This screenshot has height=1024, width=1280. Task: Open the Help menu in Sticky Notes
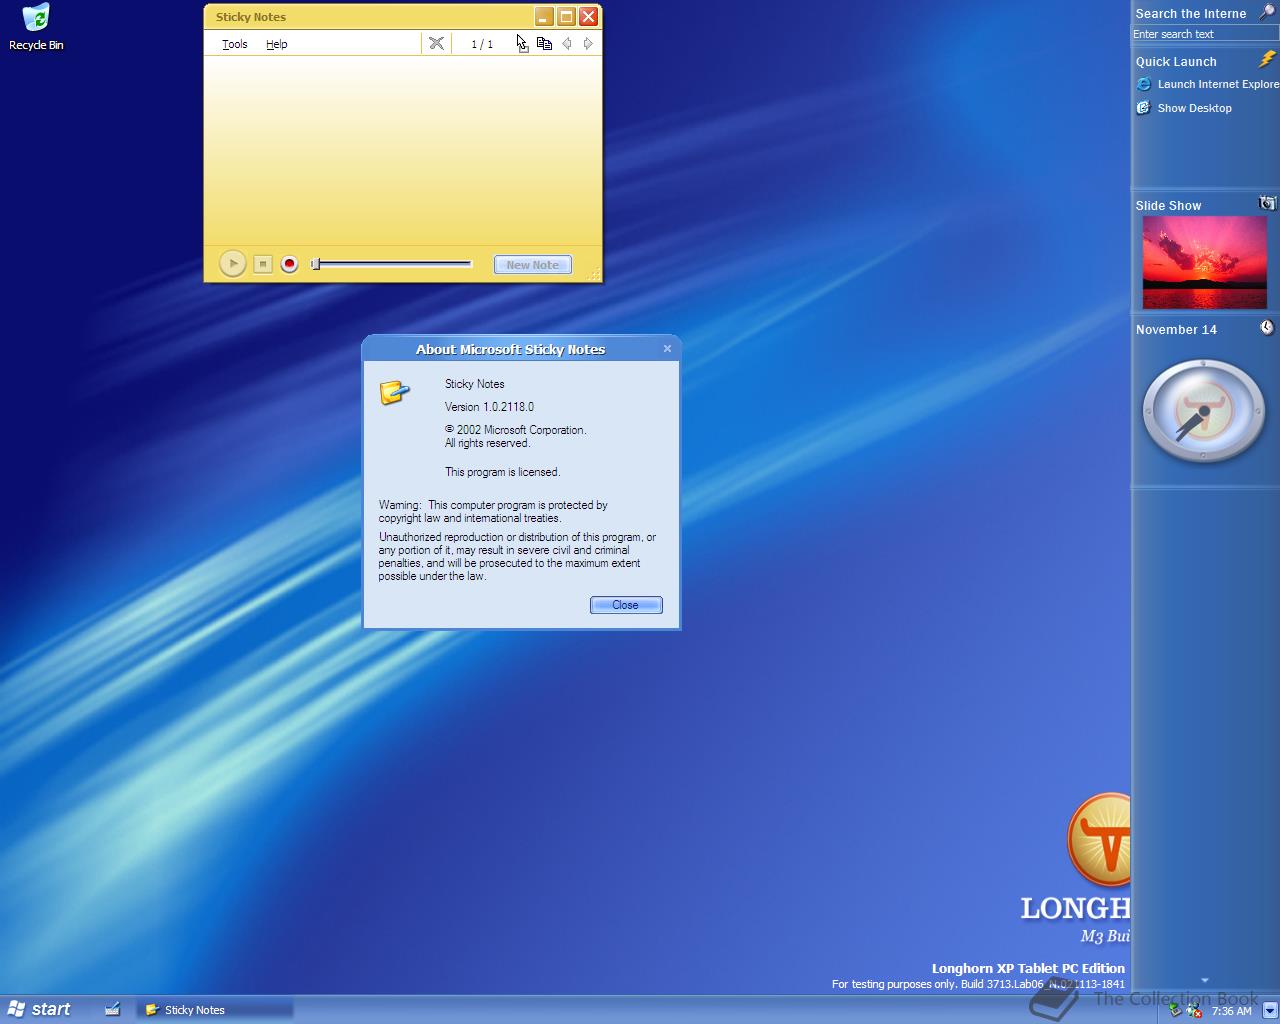[x=276, y=44]
